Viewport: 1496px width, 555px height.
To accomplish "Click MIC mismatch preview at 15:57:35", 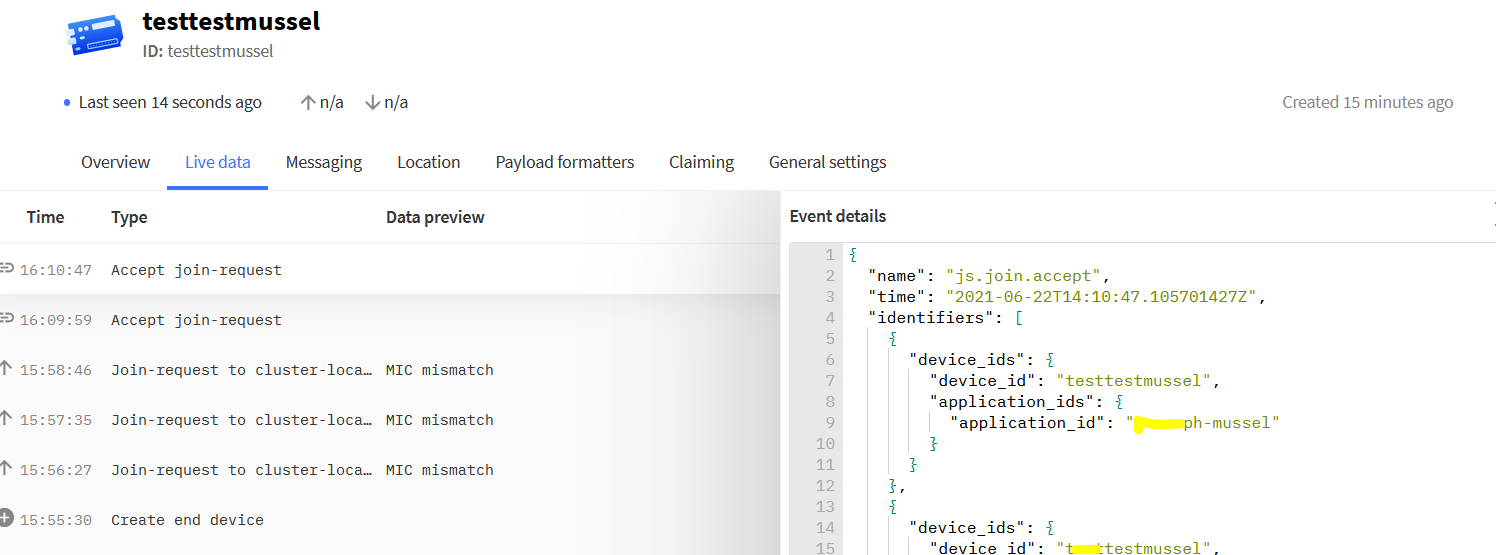I will click(440, 420).
